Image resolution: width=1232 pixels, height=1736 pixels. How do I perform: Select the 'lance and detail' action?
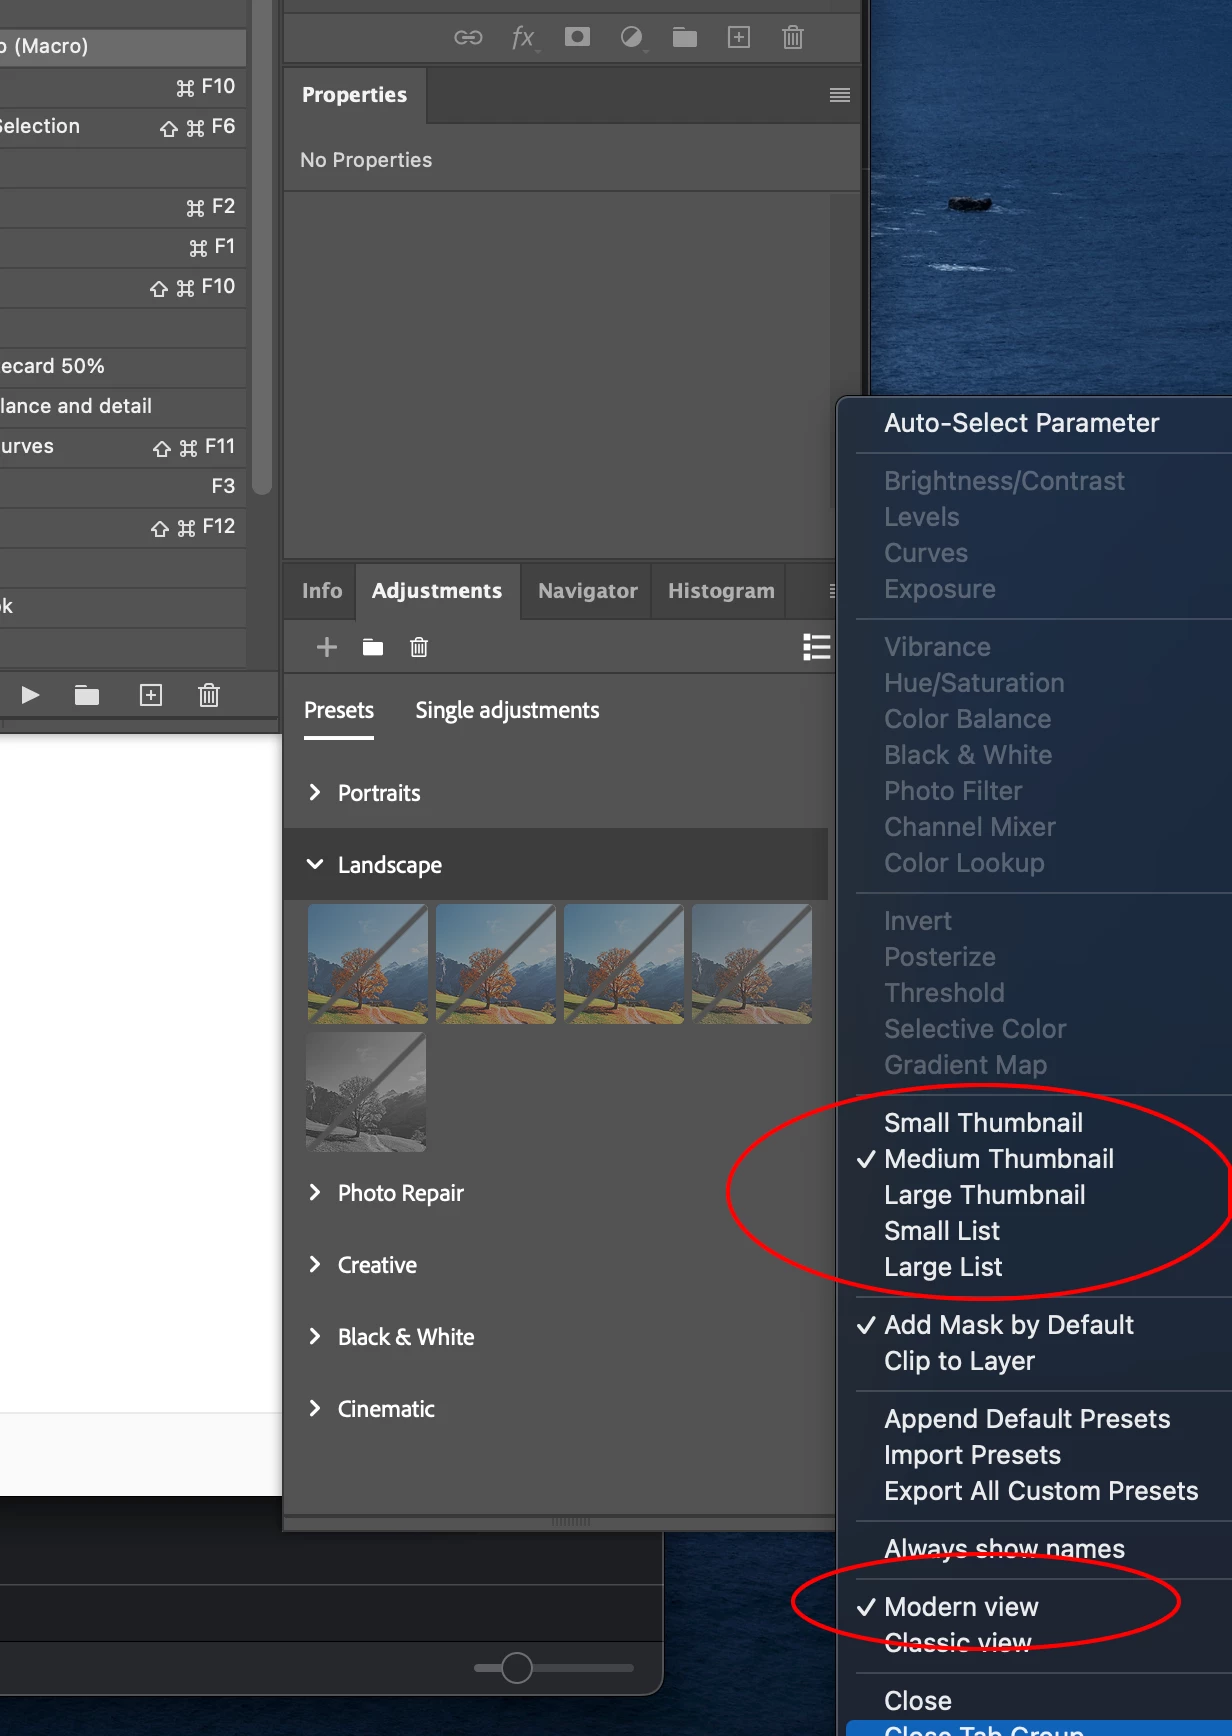[x=123, y=406]
